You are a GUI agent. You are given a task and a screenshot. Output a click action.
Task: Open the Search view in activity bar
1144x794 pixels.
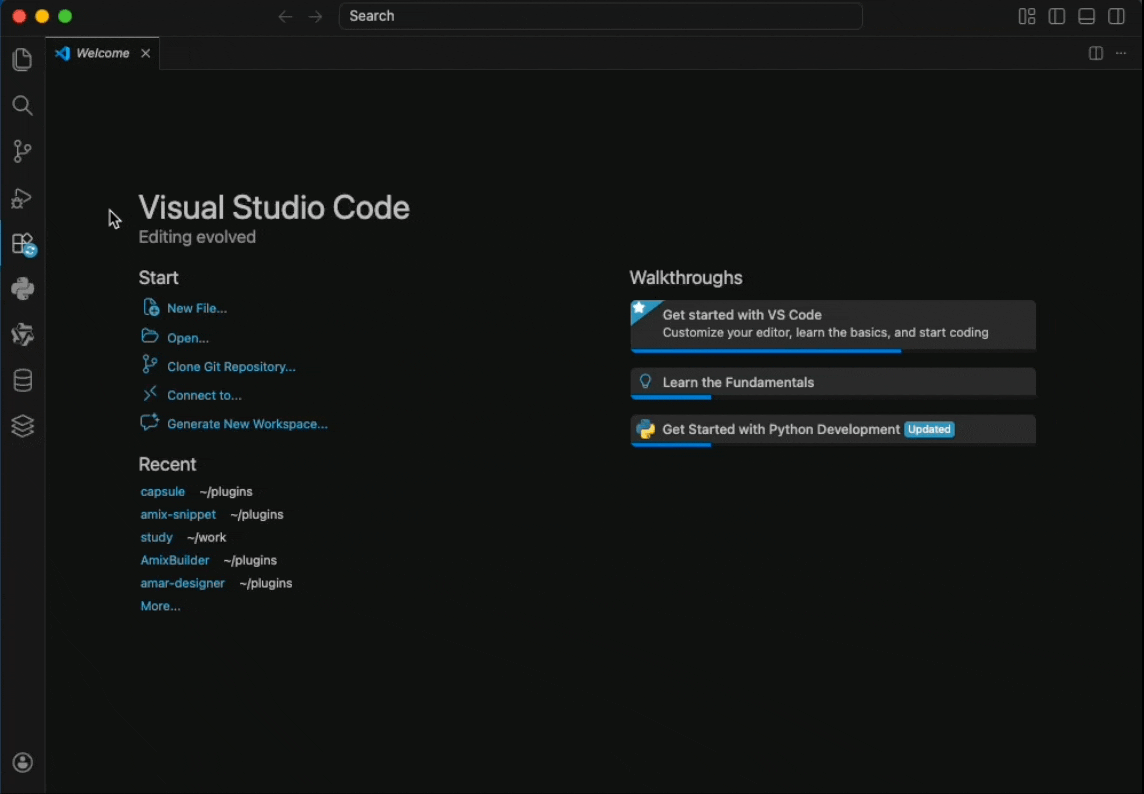coord(22,106)
